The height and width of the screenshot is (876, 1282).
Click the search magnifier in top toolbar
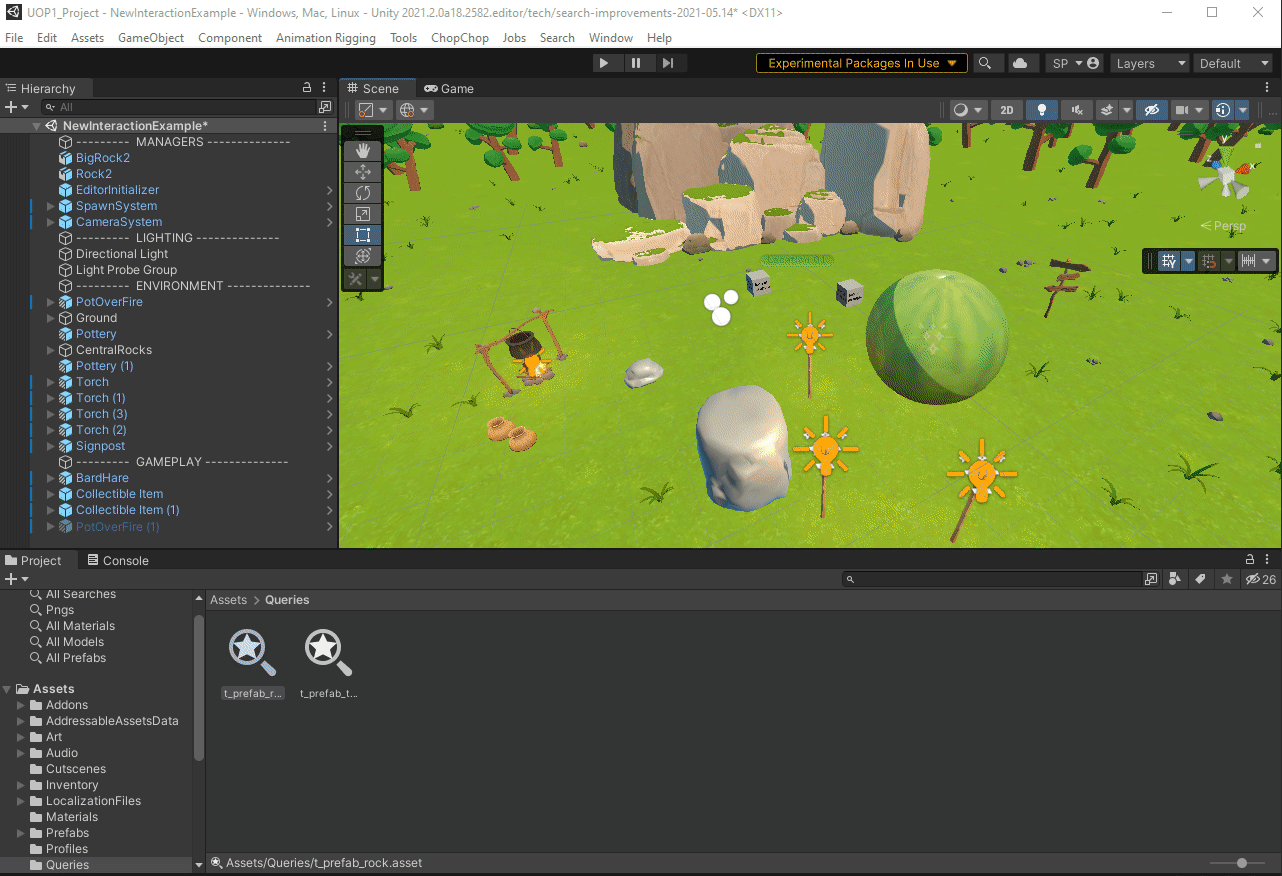pos(985,63)
